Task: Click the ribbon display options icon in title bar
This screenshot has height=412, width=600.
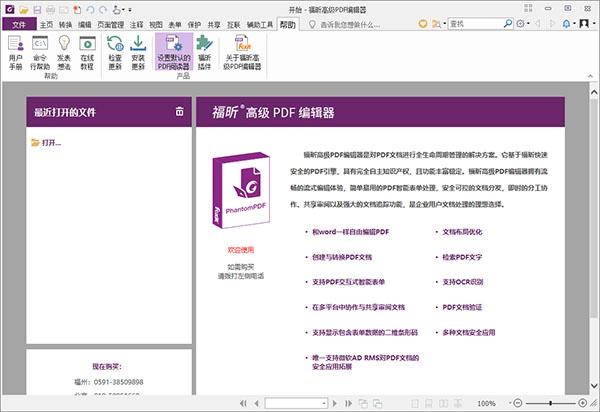Action: click(528, 8)
